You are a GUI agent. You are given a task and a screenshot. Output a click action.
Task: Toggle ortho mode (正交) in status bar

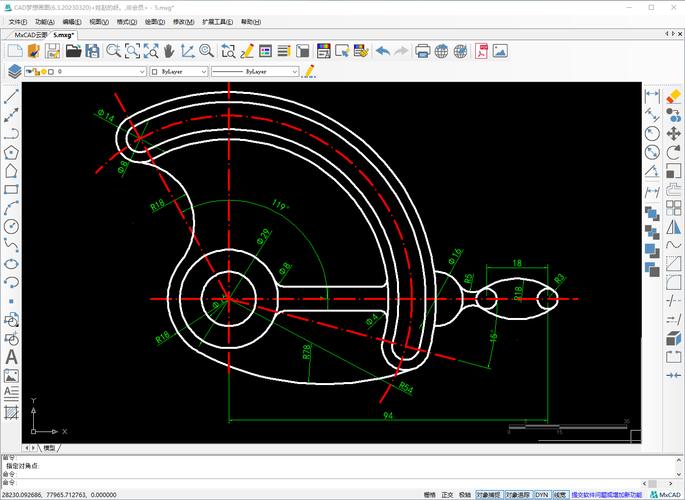(x=447, y=495)
